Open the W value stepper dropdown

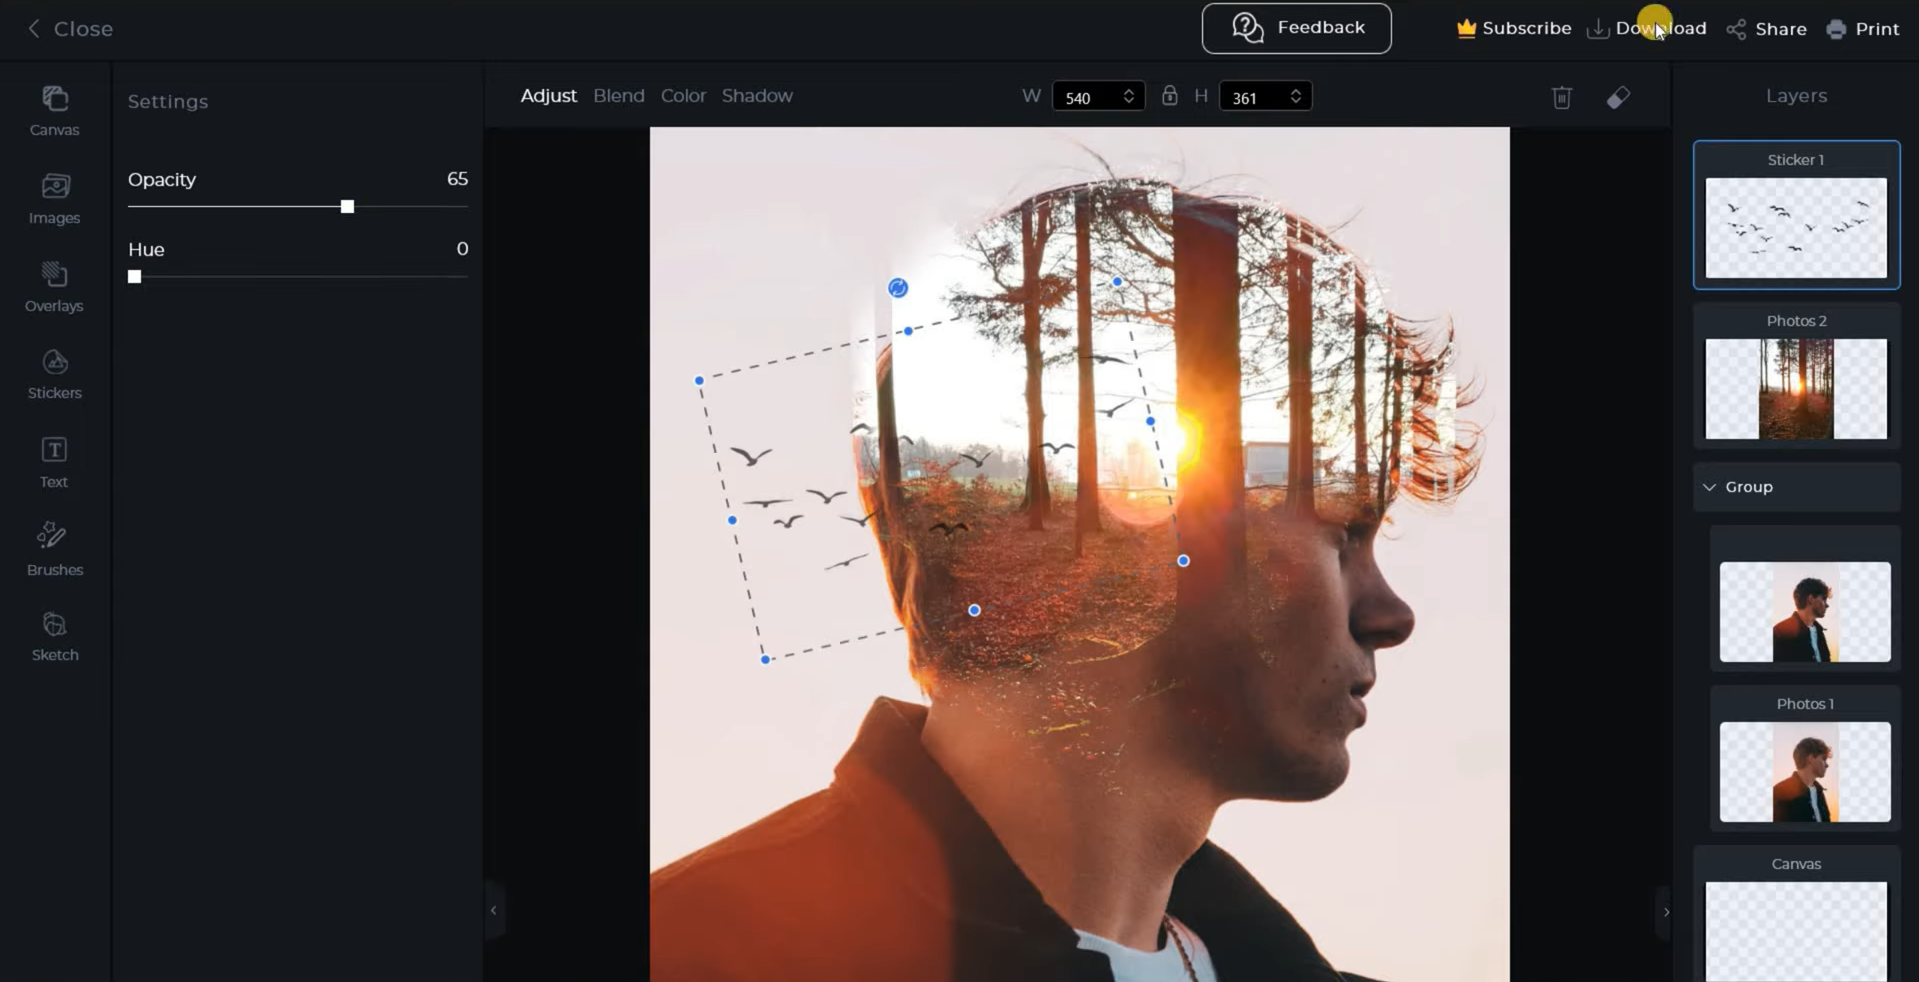(x=1128, y=95)
